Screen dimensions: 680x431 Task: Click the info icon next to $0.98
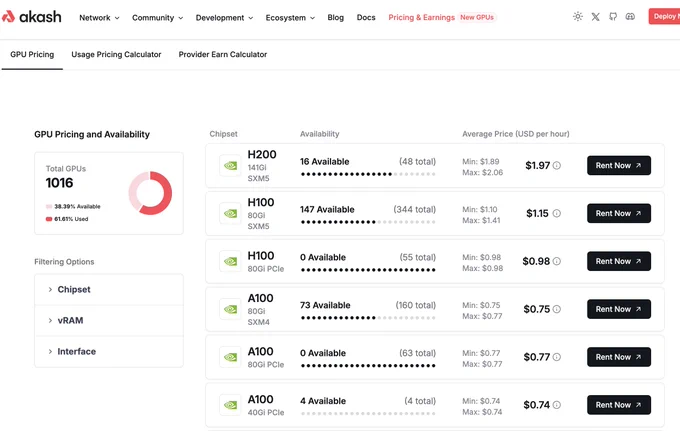557,261
